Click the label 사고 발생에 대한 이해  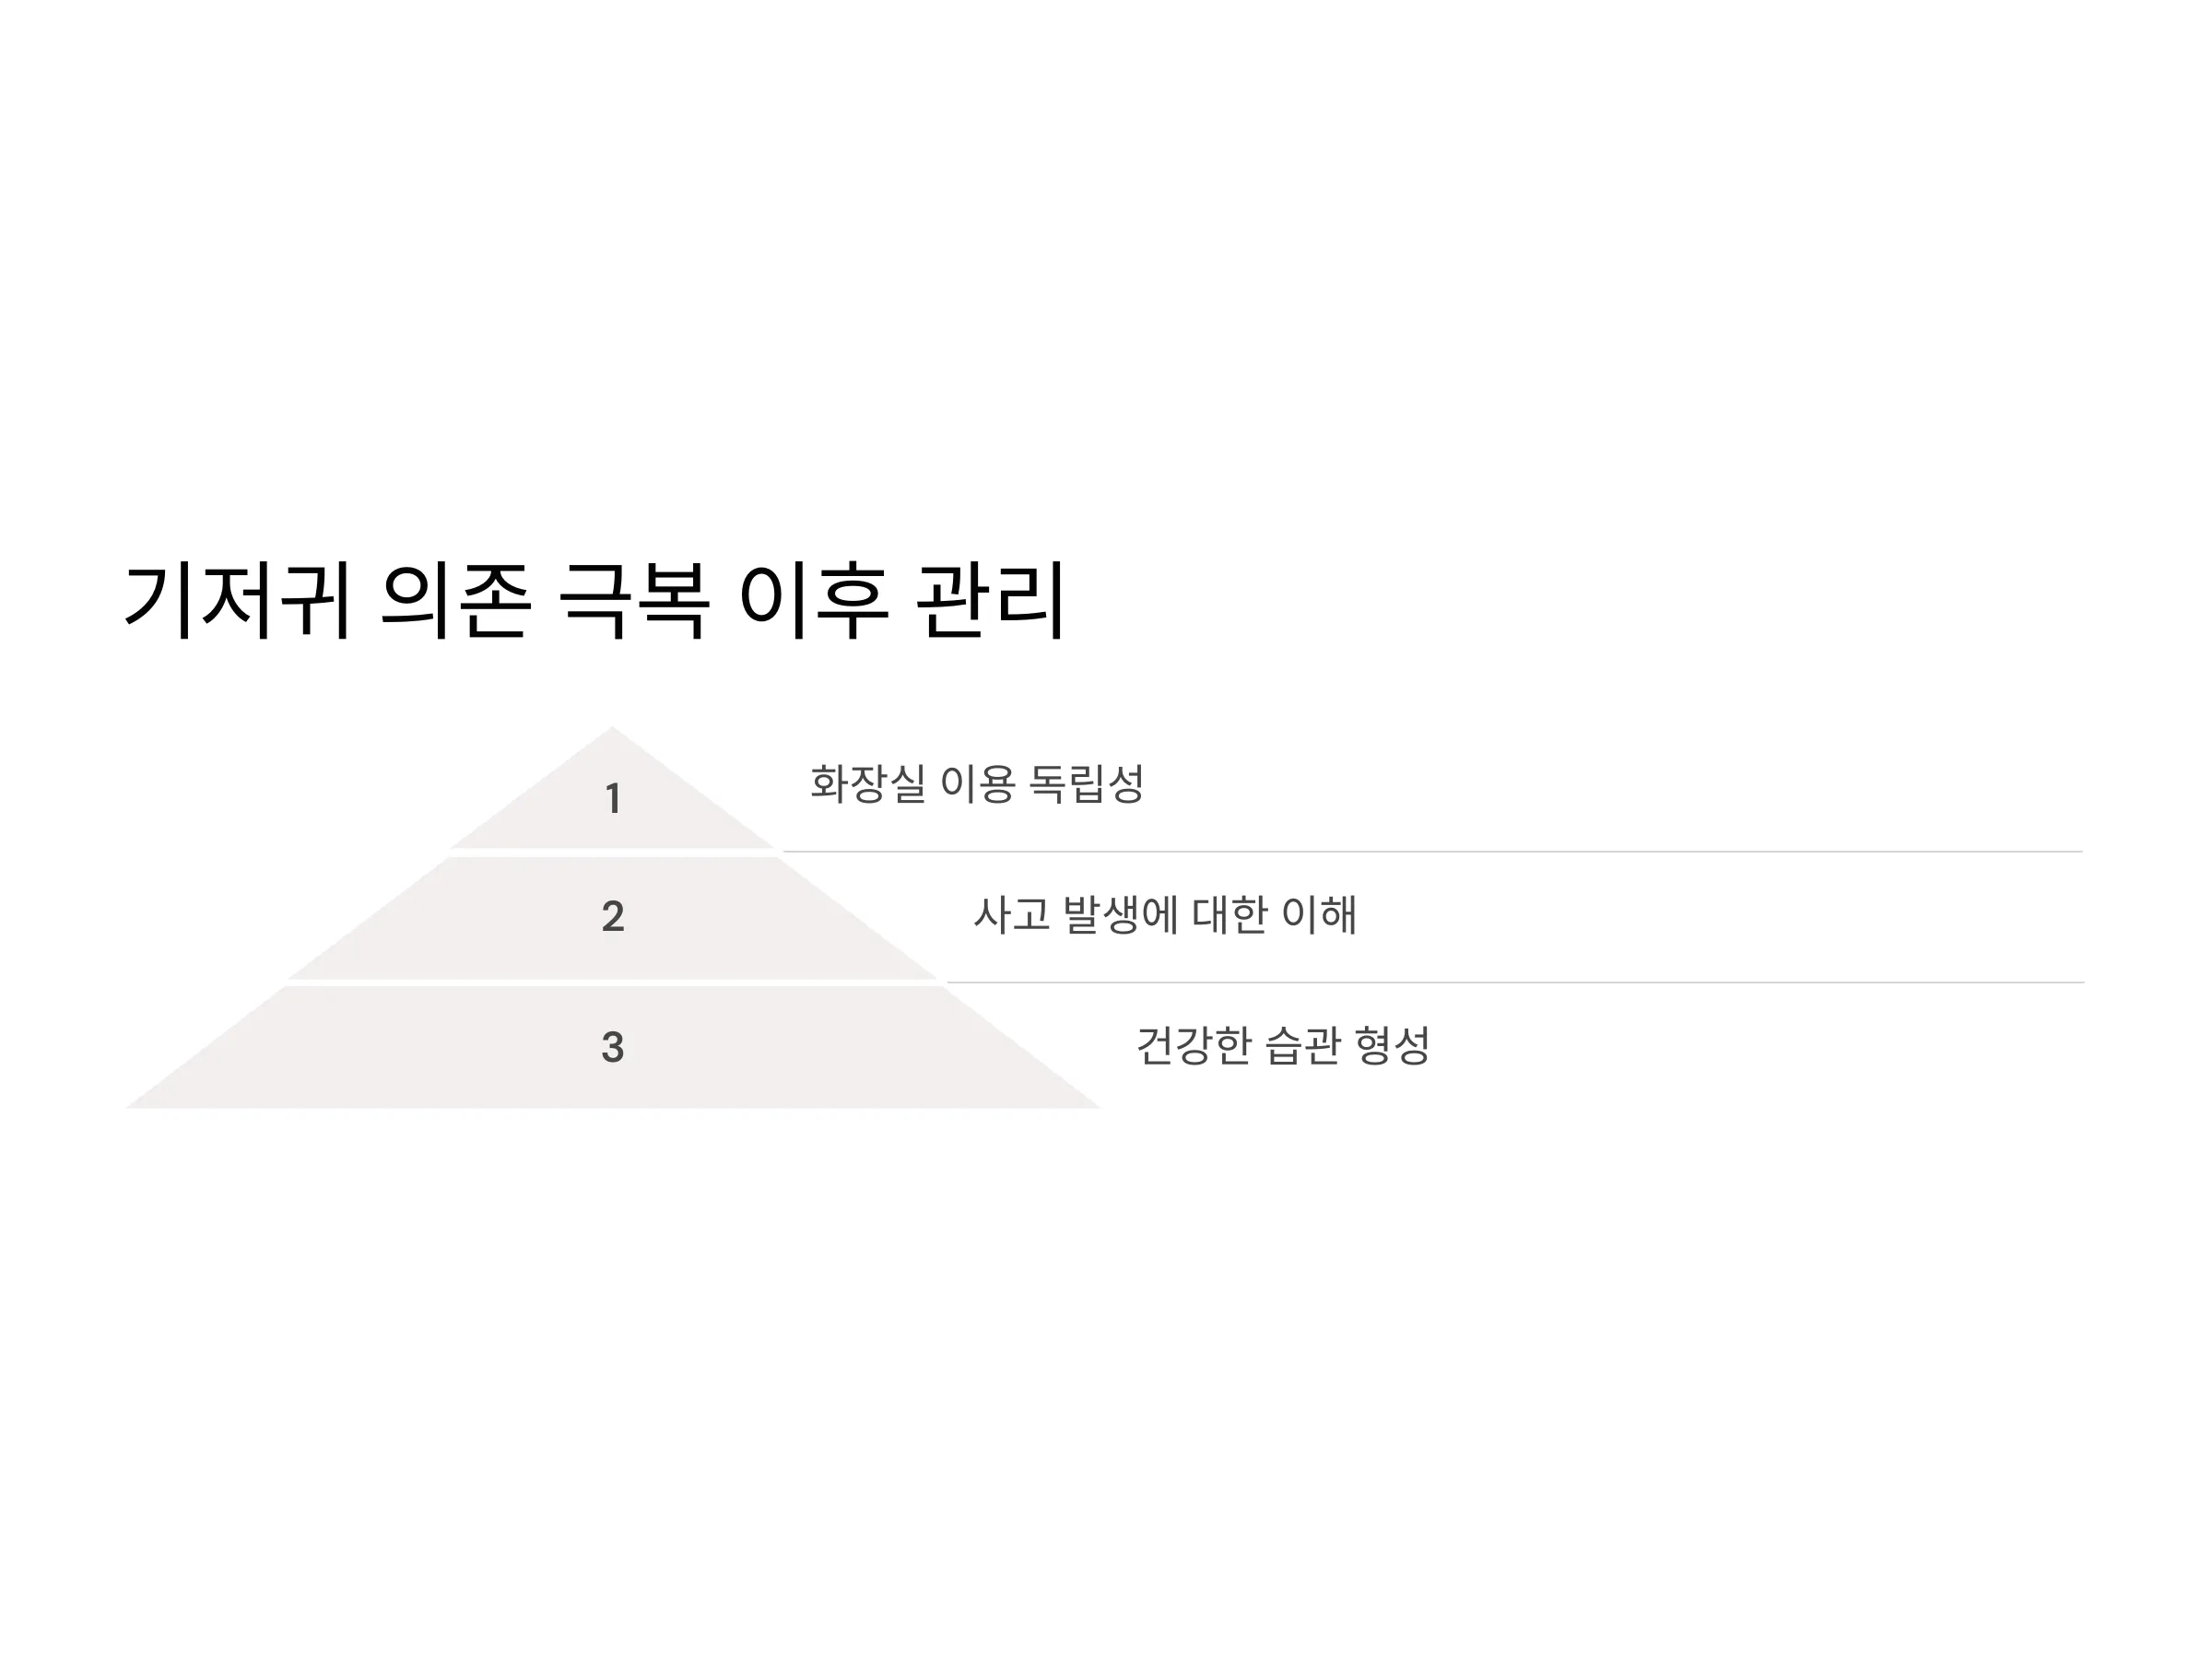(x=1165, y=915)
